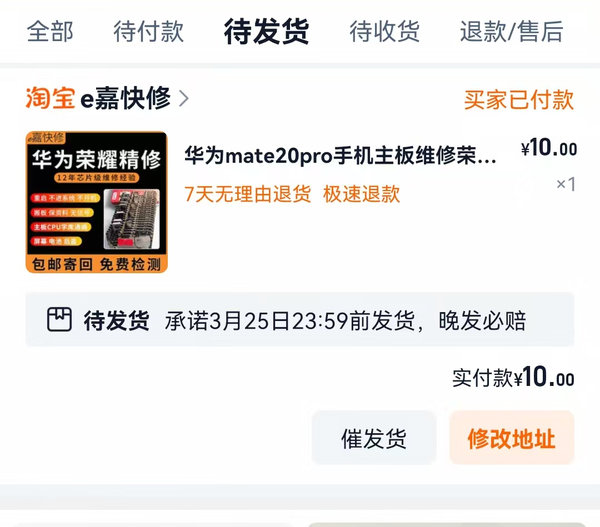Open the 待付款 tab
Viewport: 600px width, 527px height.
coord(149,31)
